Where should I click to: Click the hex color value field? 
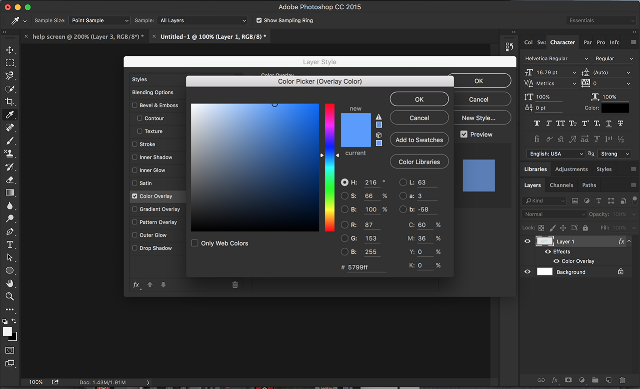367,267
